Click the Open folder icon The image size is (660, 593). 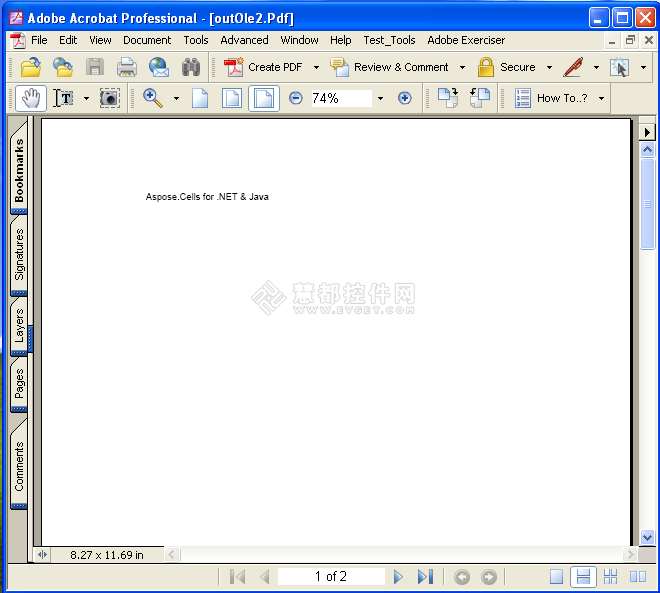tap(31, 67)
